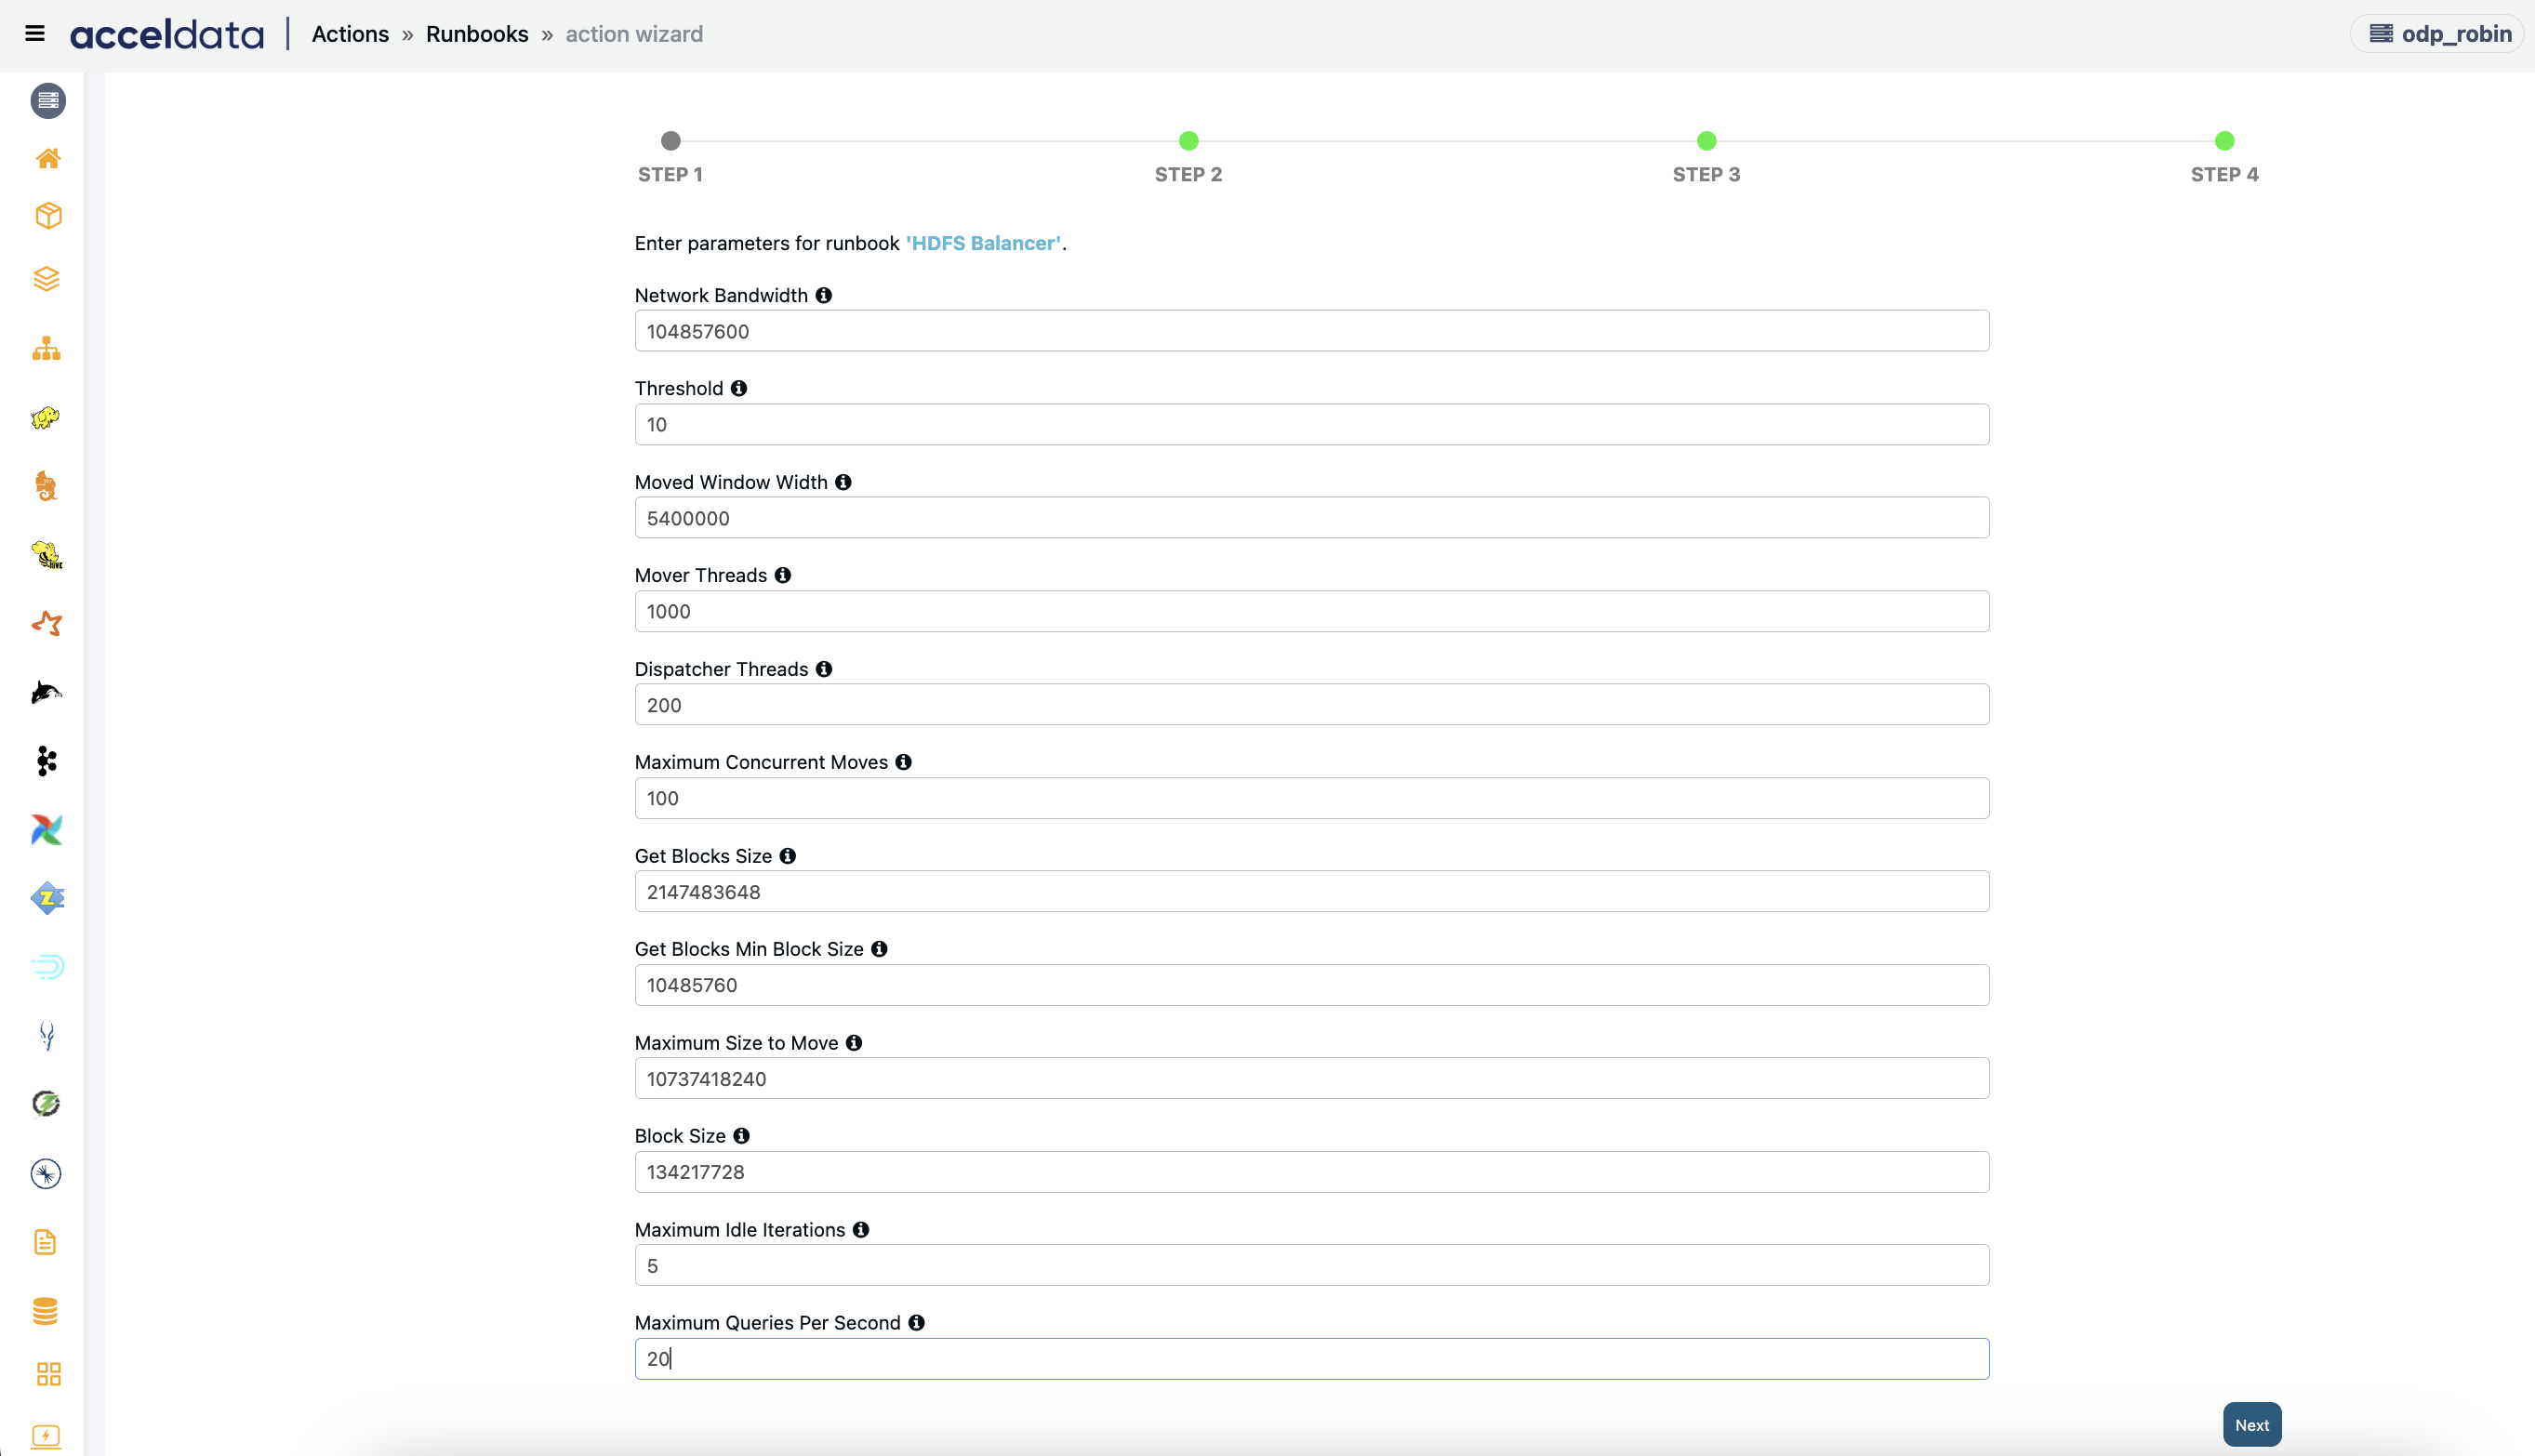Open the hamburger menu

35,34
